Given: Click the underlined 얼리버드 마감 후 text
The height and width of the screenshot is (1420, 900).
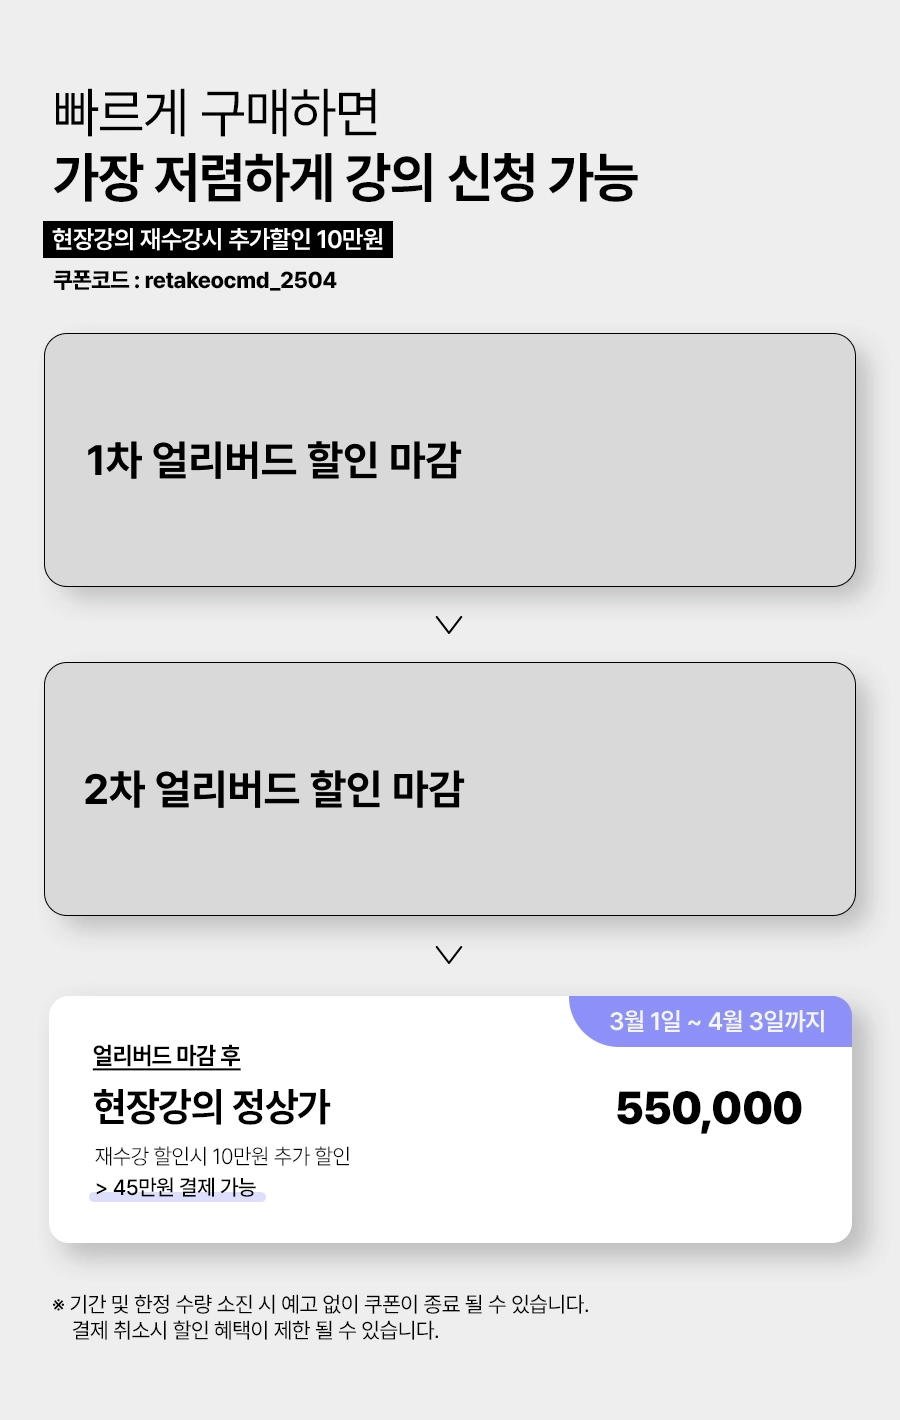Looking at the screenshot, I should pyautogui.click(x=167, y=1056).
